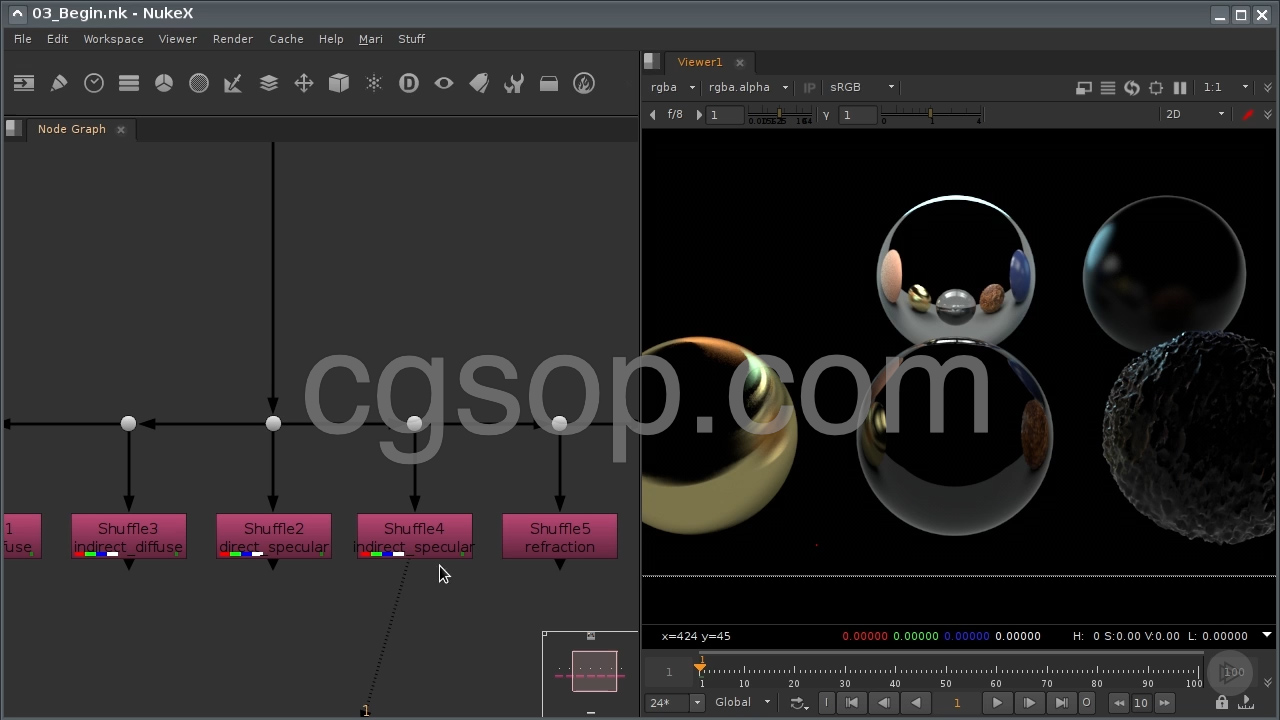The width and height of the screenshot is (1280, 720).
Task: Open the Cache menu
Action: tap(286, 39)
